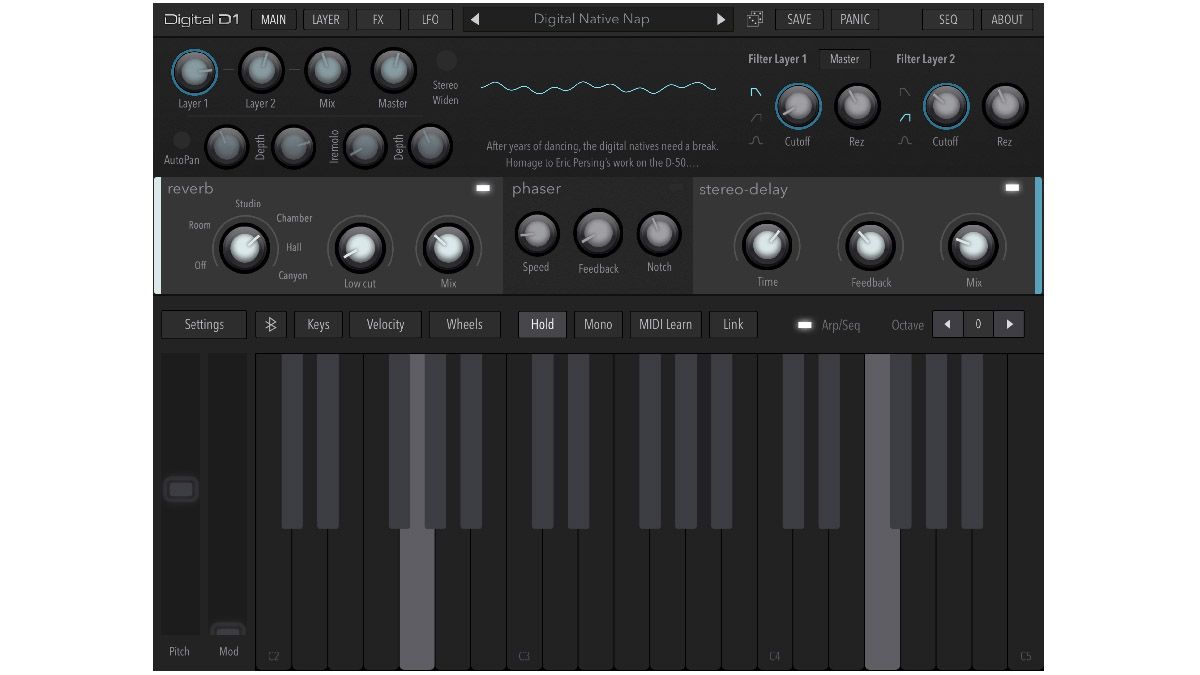This screenshot has height=675, width=1200.
Task: Click the Link button
Action: pyautogui.click(x=733, y=324)
